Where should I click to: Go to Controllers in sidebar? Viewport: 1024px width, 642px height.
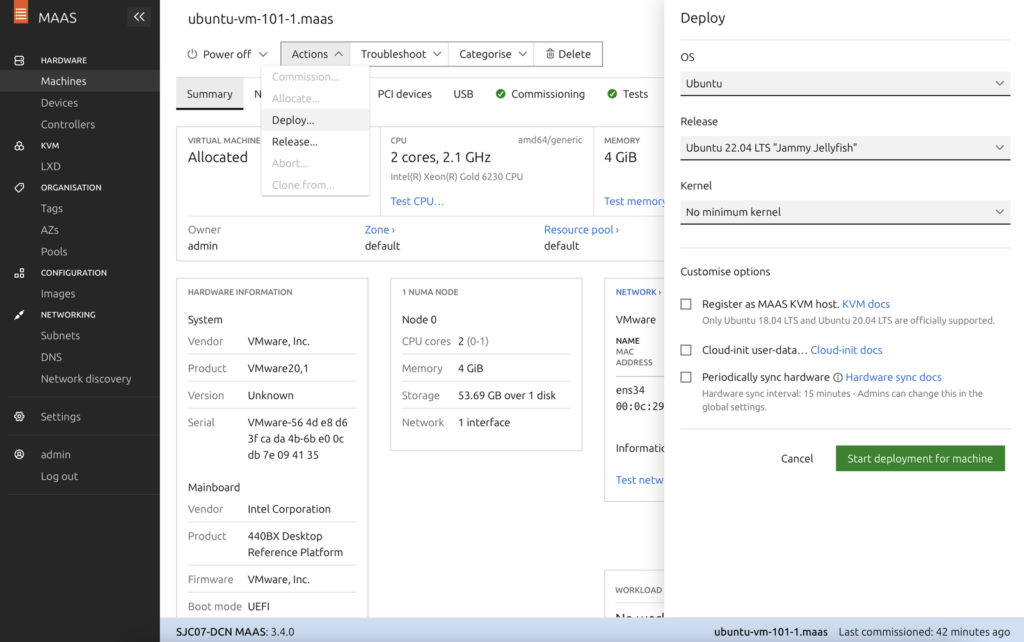pos(67,124)
